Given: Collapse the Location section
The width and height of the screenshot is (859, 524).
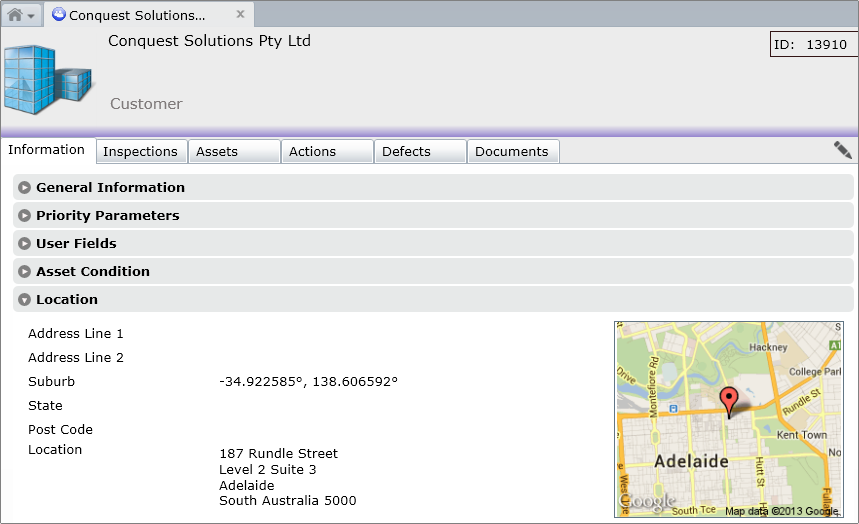Looking at the screenshot, I should point(433,299).
